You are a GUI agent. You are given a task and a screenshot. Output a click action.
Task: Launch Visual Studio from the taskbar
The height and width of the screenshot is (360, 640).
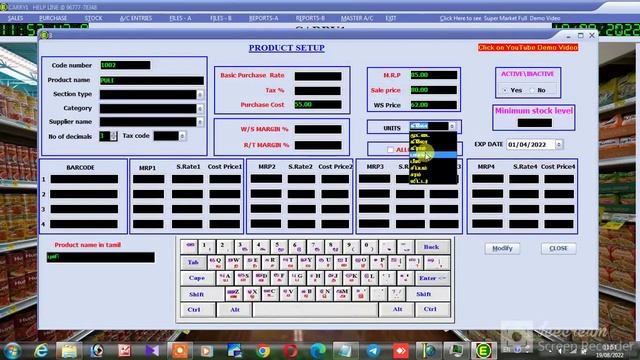click(152, 351)
